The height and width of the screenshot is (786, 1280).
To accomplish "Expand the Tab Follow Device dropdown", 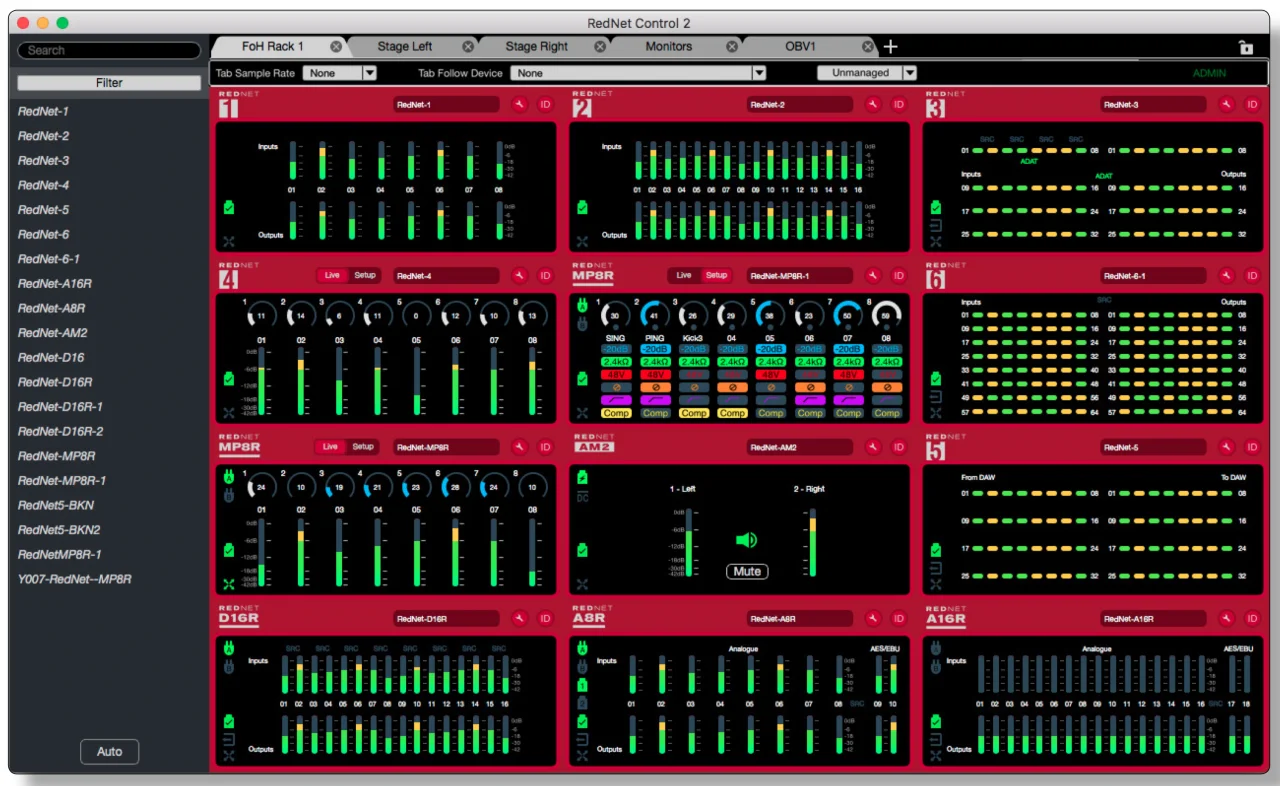I will pos(759,73).
